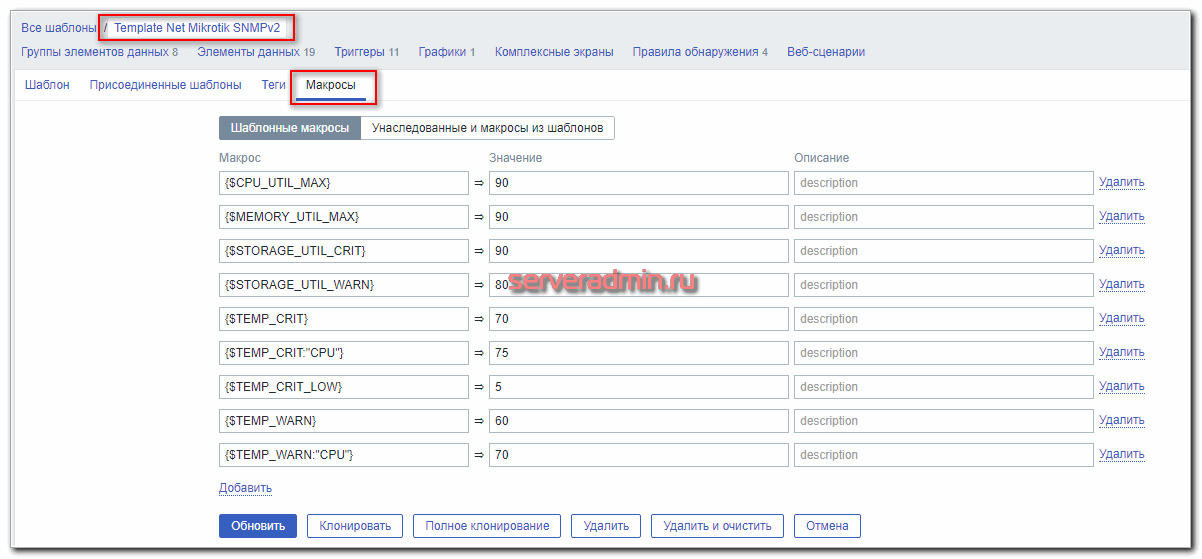Click description field for {$MEMORY_UTIL_MAX}
This screenshot has width=1202, height=559.
pyautogui.click(x=943, y=217)
